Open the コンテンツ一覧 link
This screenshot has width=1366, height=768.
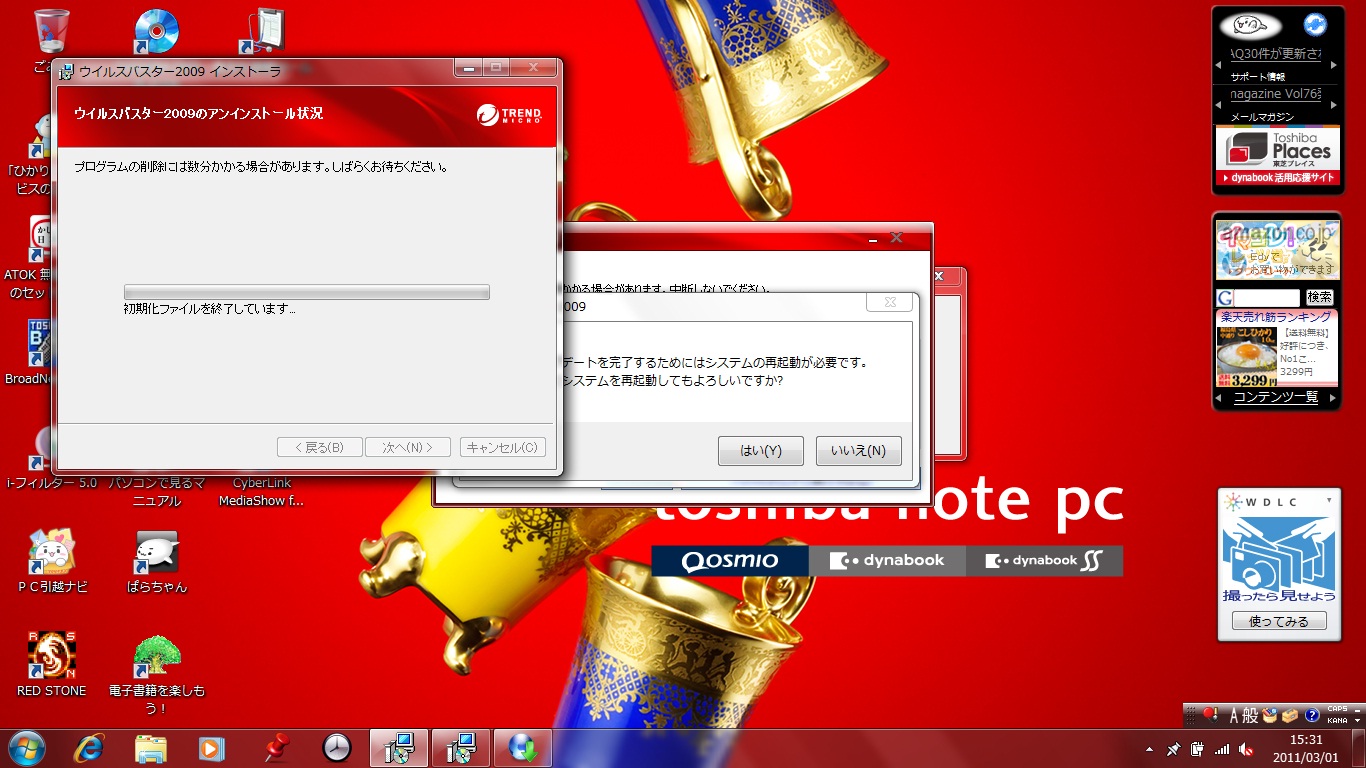(x=1276, y=397)
